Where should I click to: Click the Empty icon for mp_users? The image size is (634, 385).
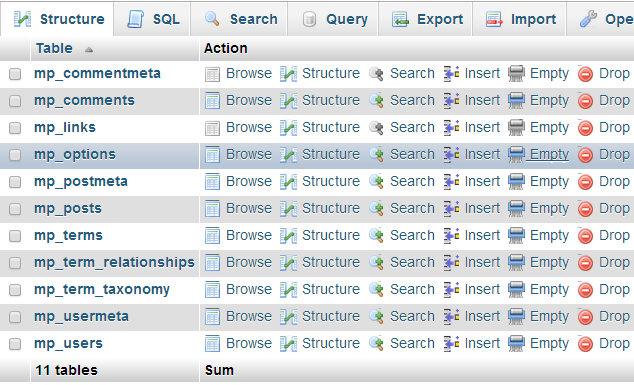pos(516,344)
